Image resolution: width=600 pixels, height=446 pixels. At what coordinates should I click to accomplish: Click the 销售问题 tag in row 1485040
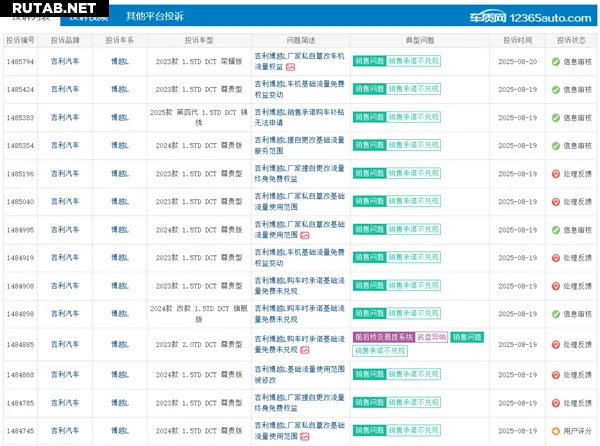coord(369,201)
